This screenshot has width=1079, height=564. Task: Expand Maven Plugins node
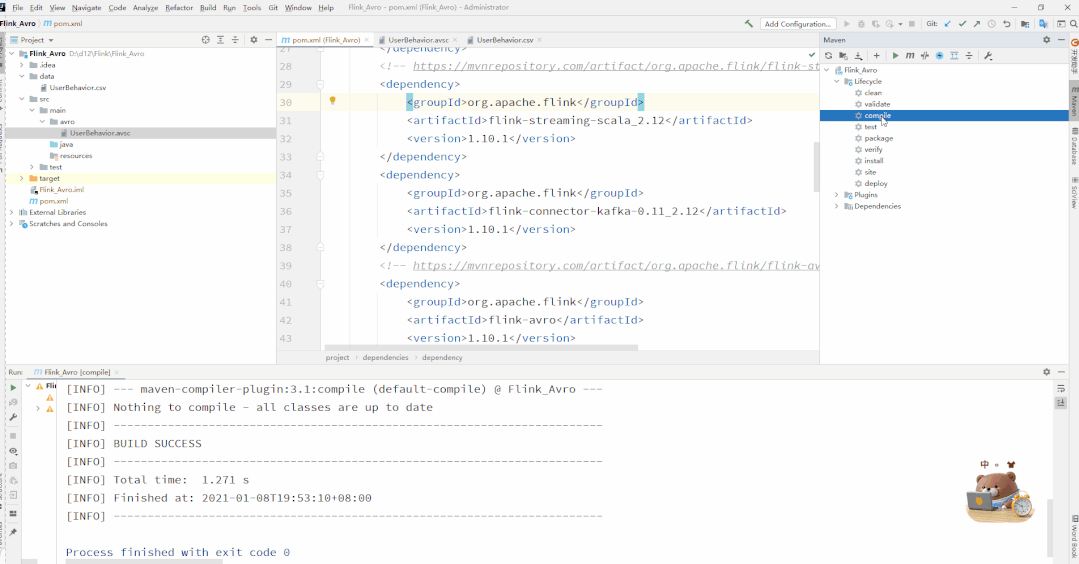[837, 195]
